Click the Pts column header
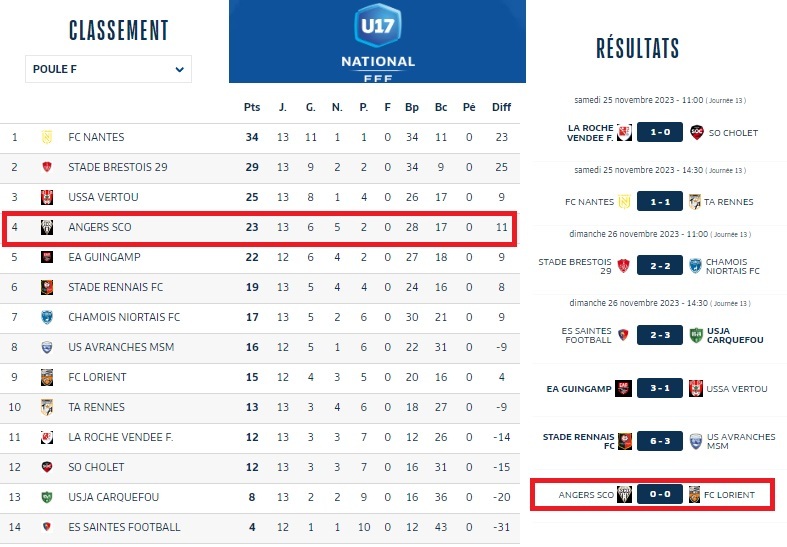Image resolution: width=787 pixels, height=547 pixels. pyautogui.click(x=252, y=107)
